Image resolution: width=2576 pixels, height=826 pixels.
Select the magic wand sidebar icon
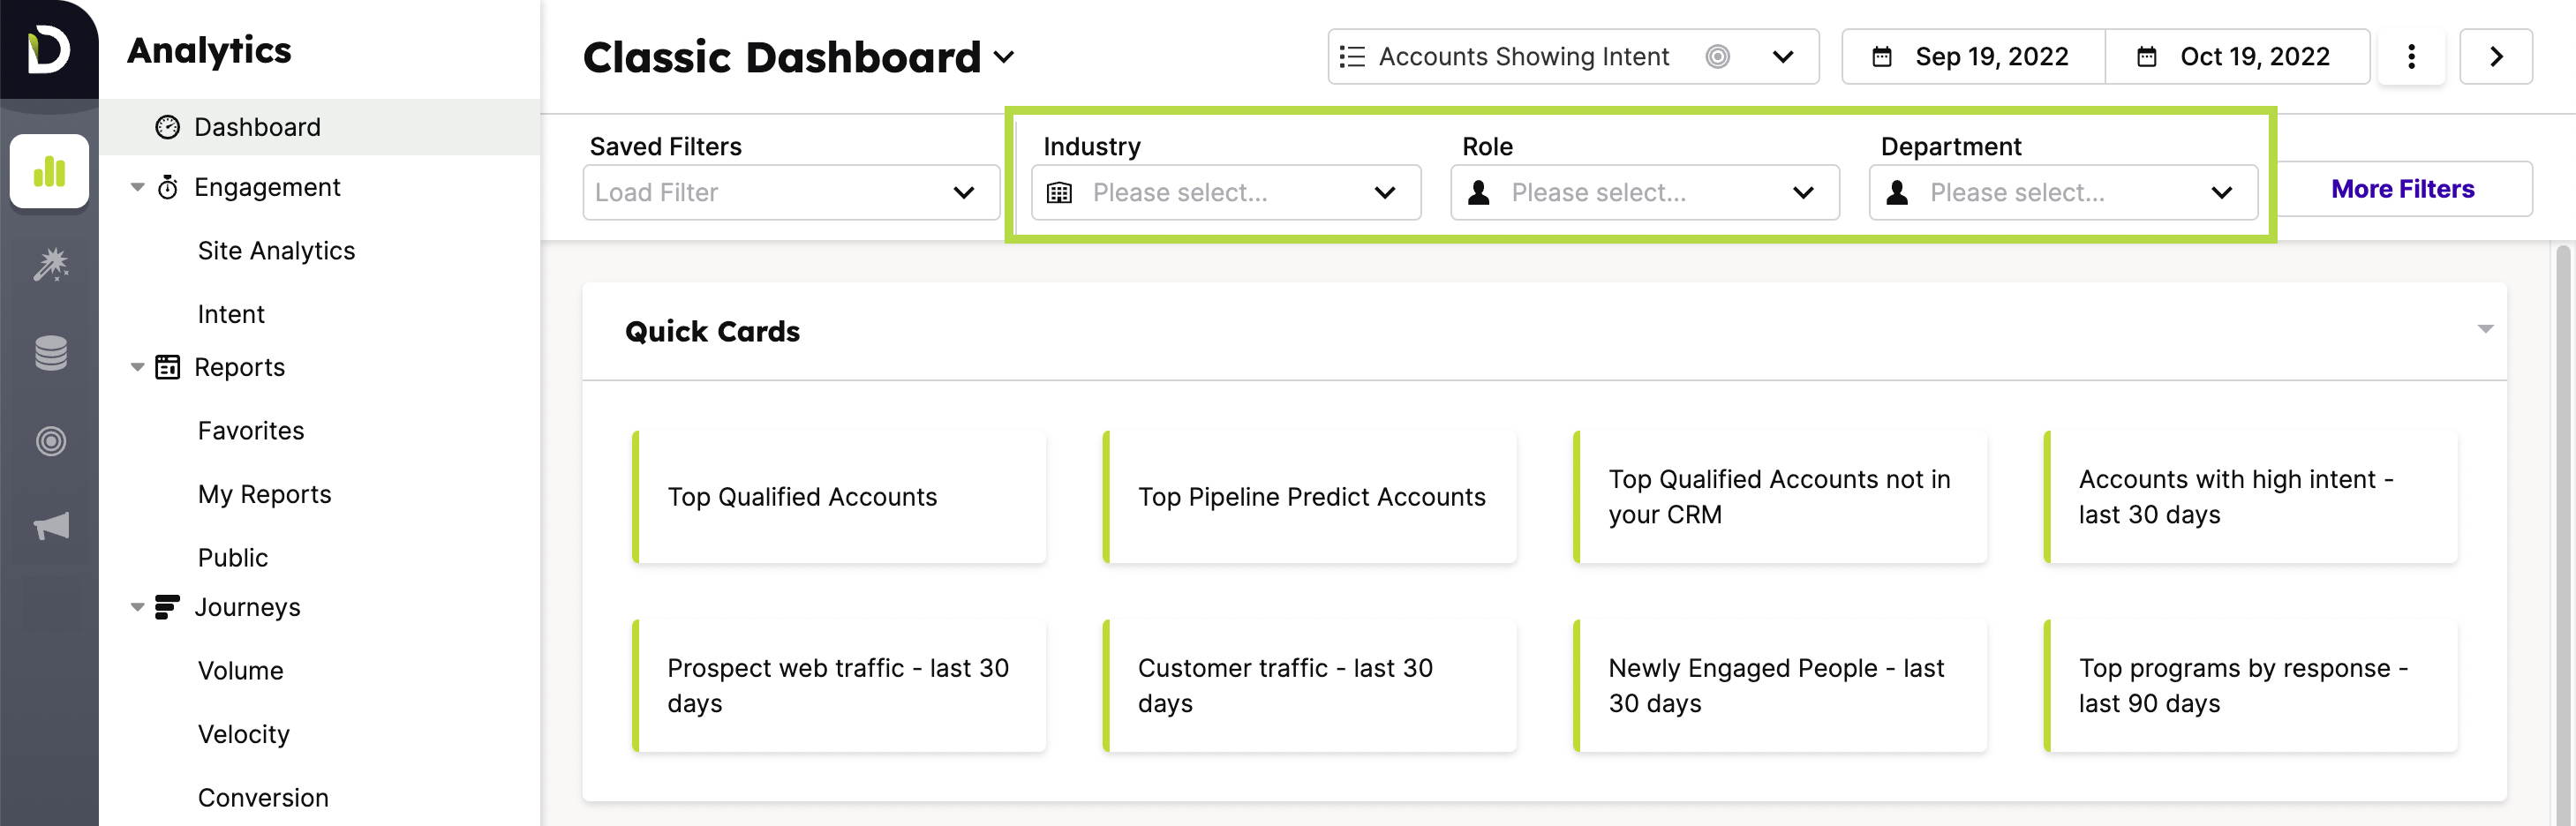[49, 265]
